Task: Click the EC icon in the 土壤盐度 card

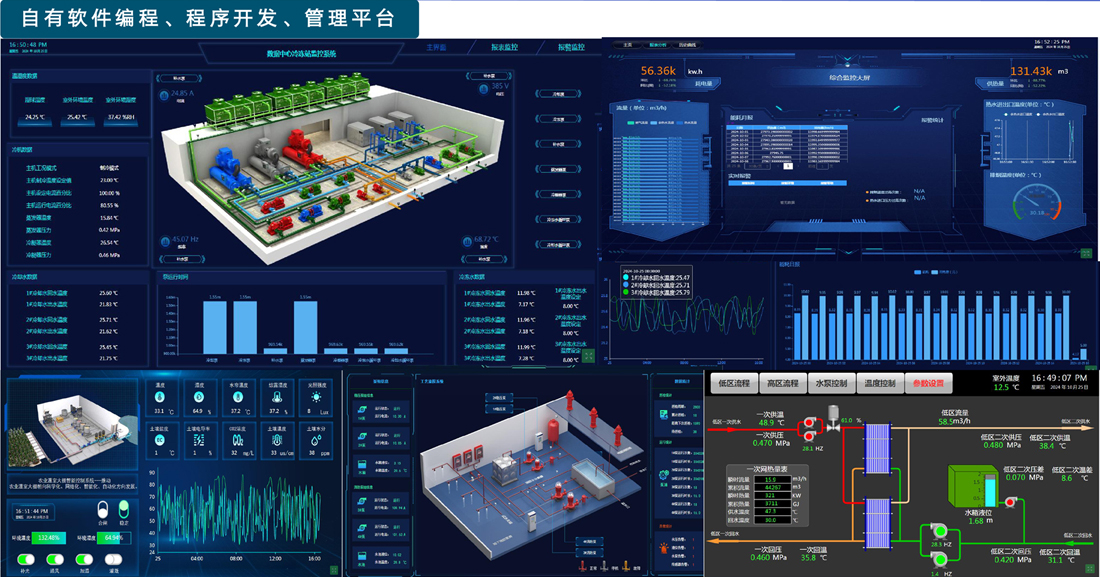Action: click(x=160, y=440)
